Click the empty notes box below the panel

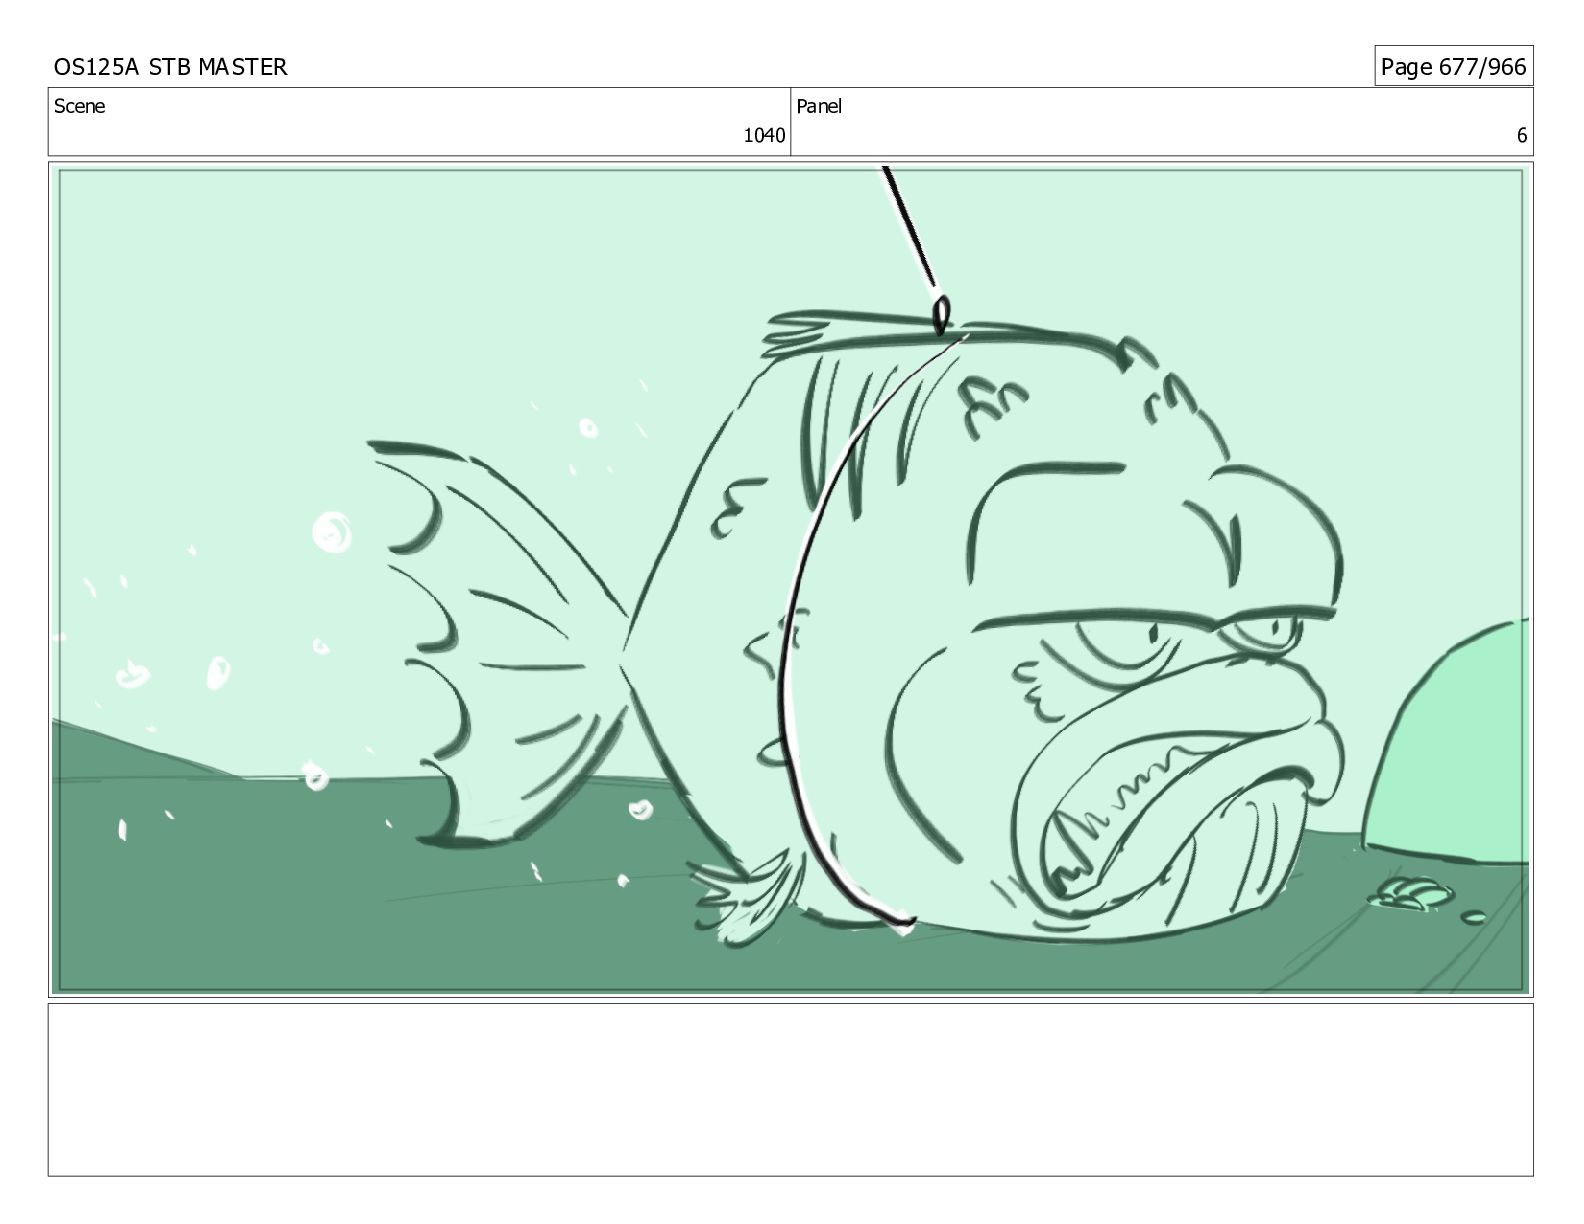790,1090
